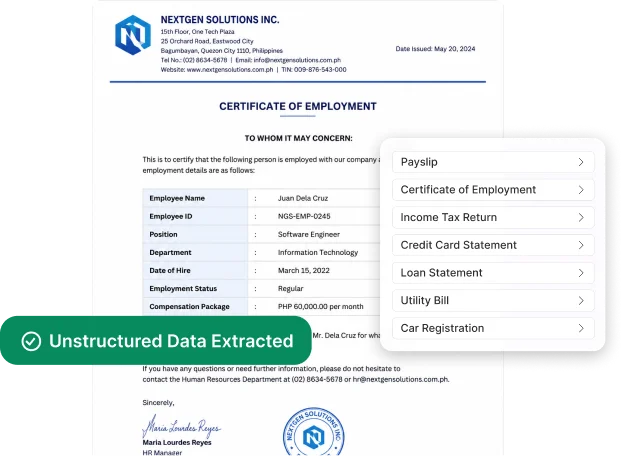Click the round NextGen Solutions company seal
This screenshot has height=456, width=624.
(314, 432)
